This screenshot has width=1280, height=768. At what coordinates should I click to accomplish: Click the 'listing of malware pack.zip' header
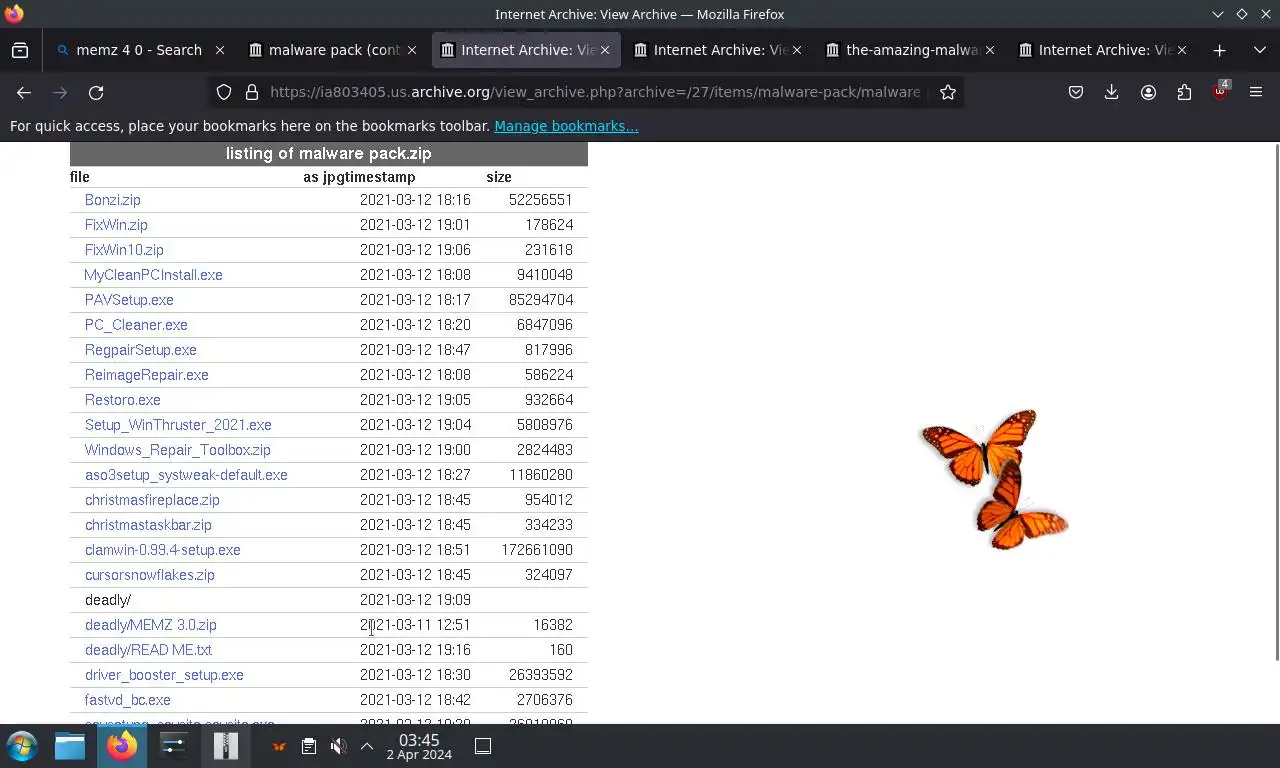328,154
